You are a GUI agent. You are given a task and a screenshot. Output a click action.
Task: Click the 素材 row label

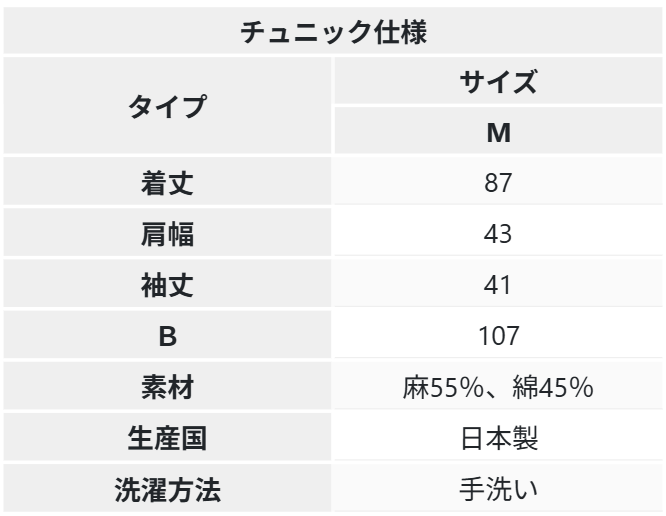click(x=167, y=388)
